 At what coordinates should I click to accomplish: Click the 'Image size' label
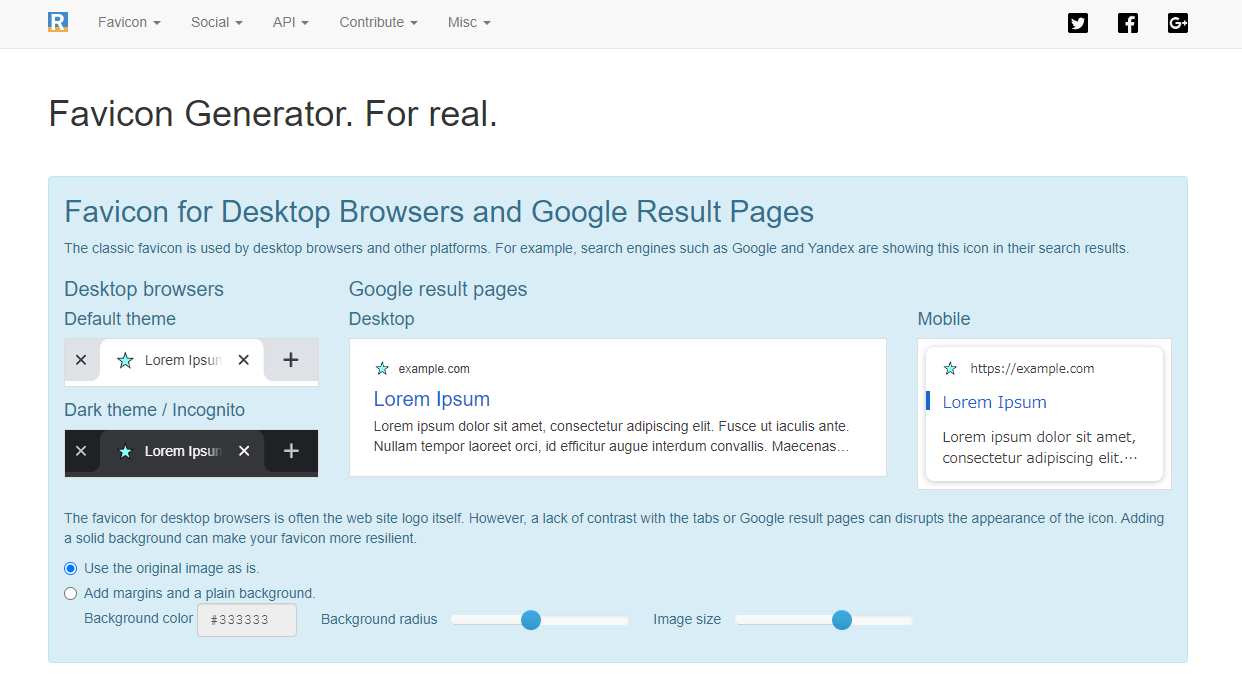[x=687, y=619]
